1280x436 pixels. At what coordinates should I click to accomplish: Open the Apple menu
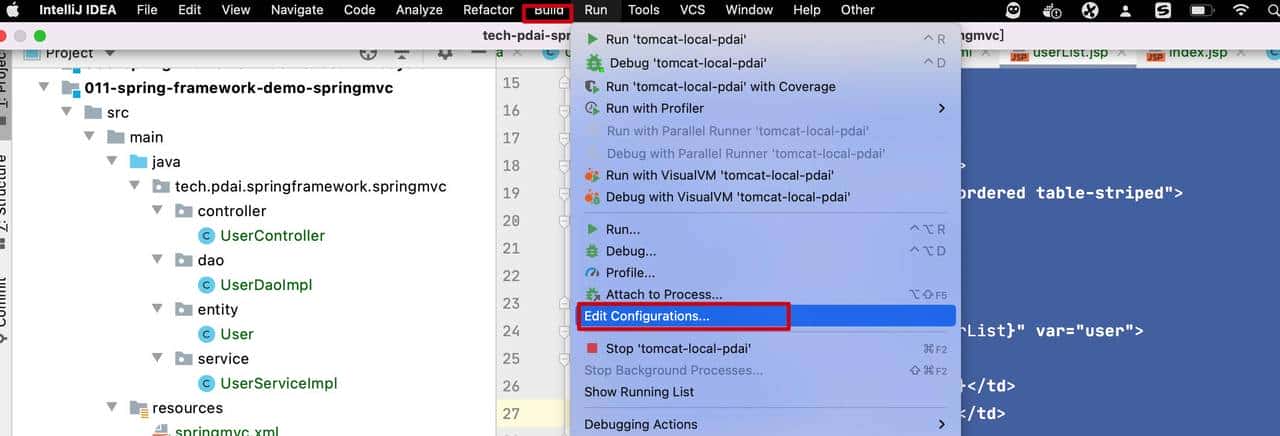point(15,10)
